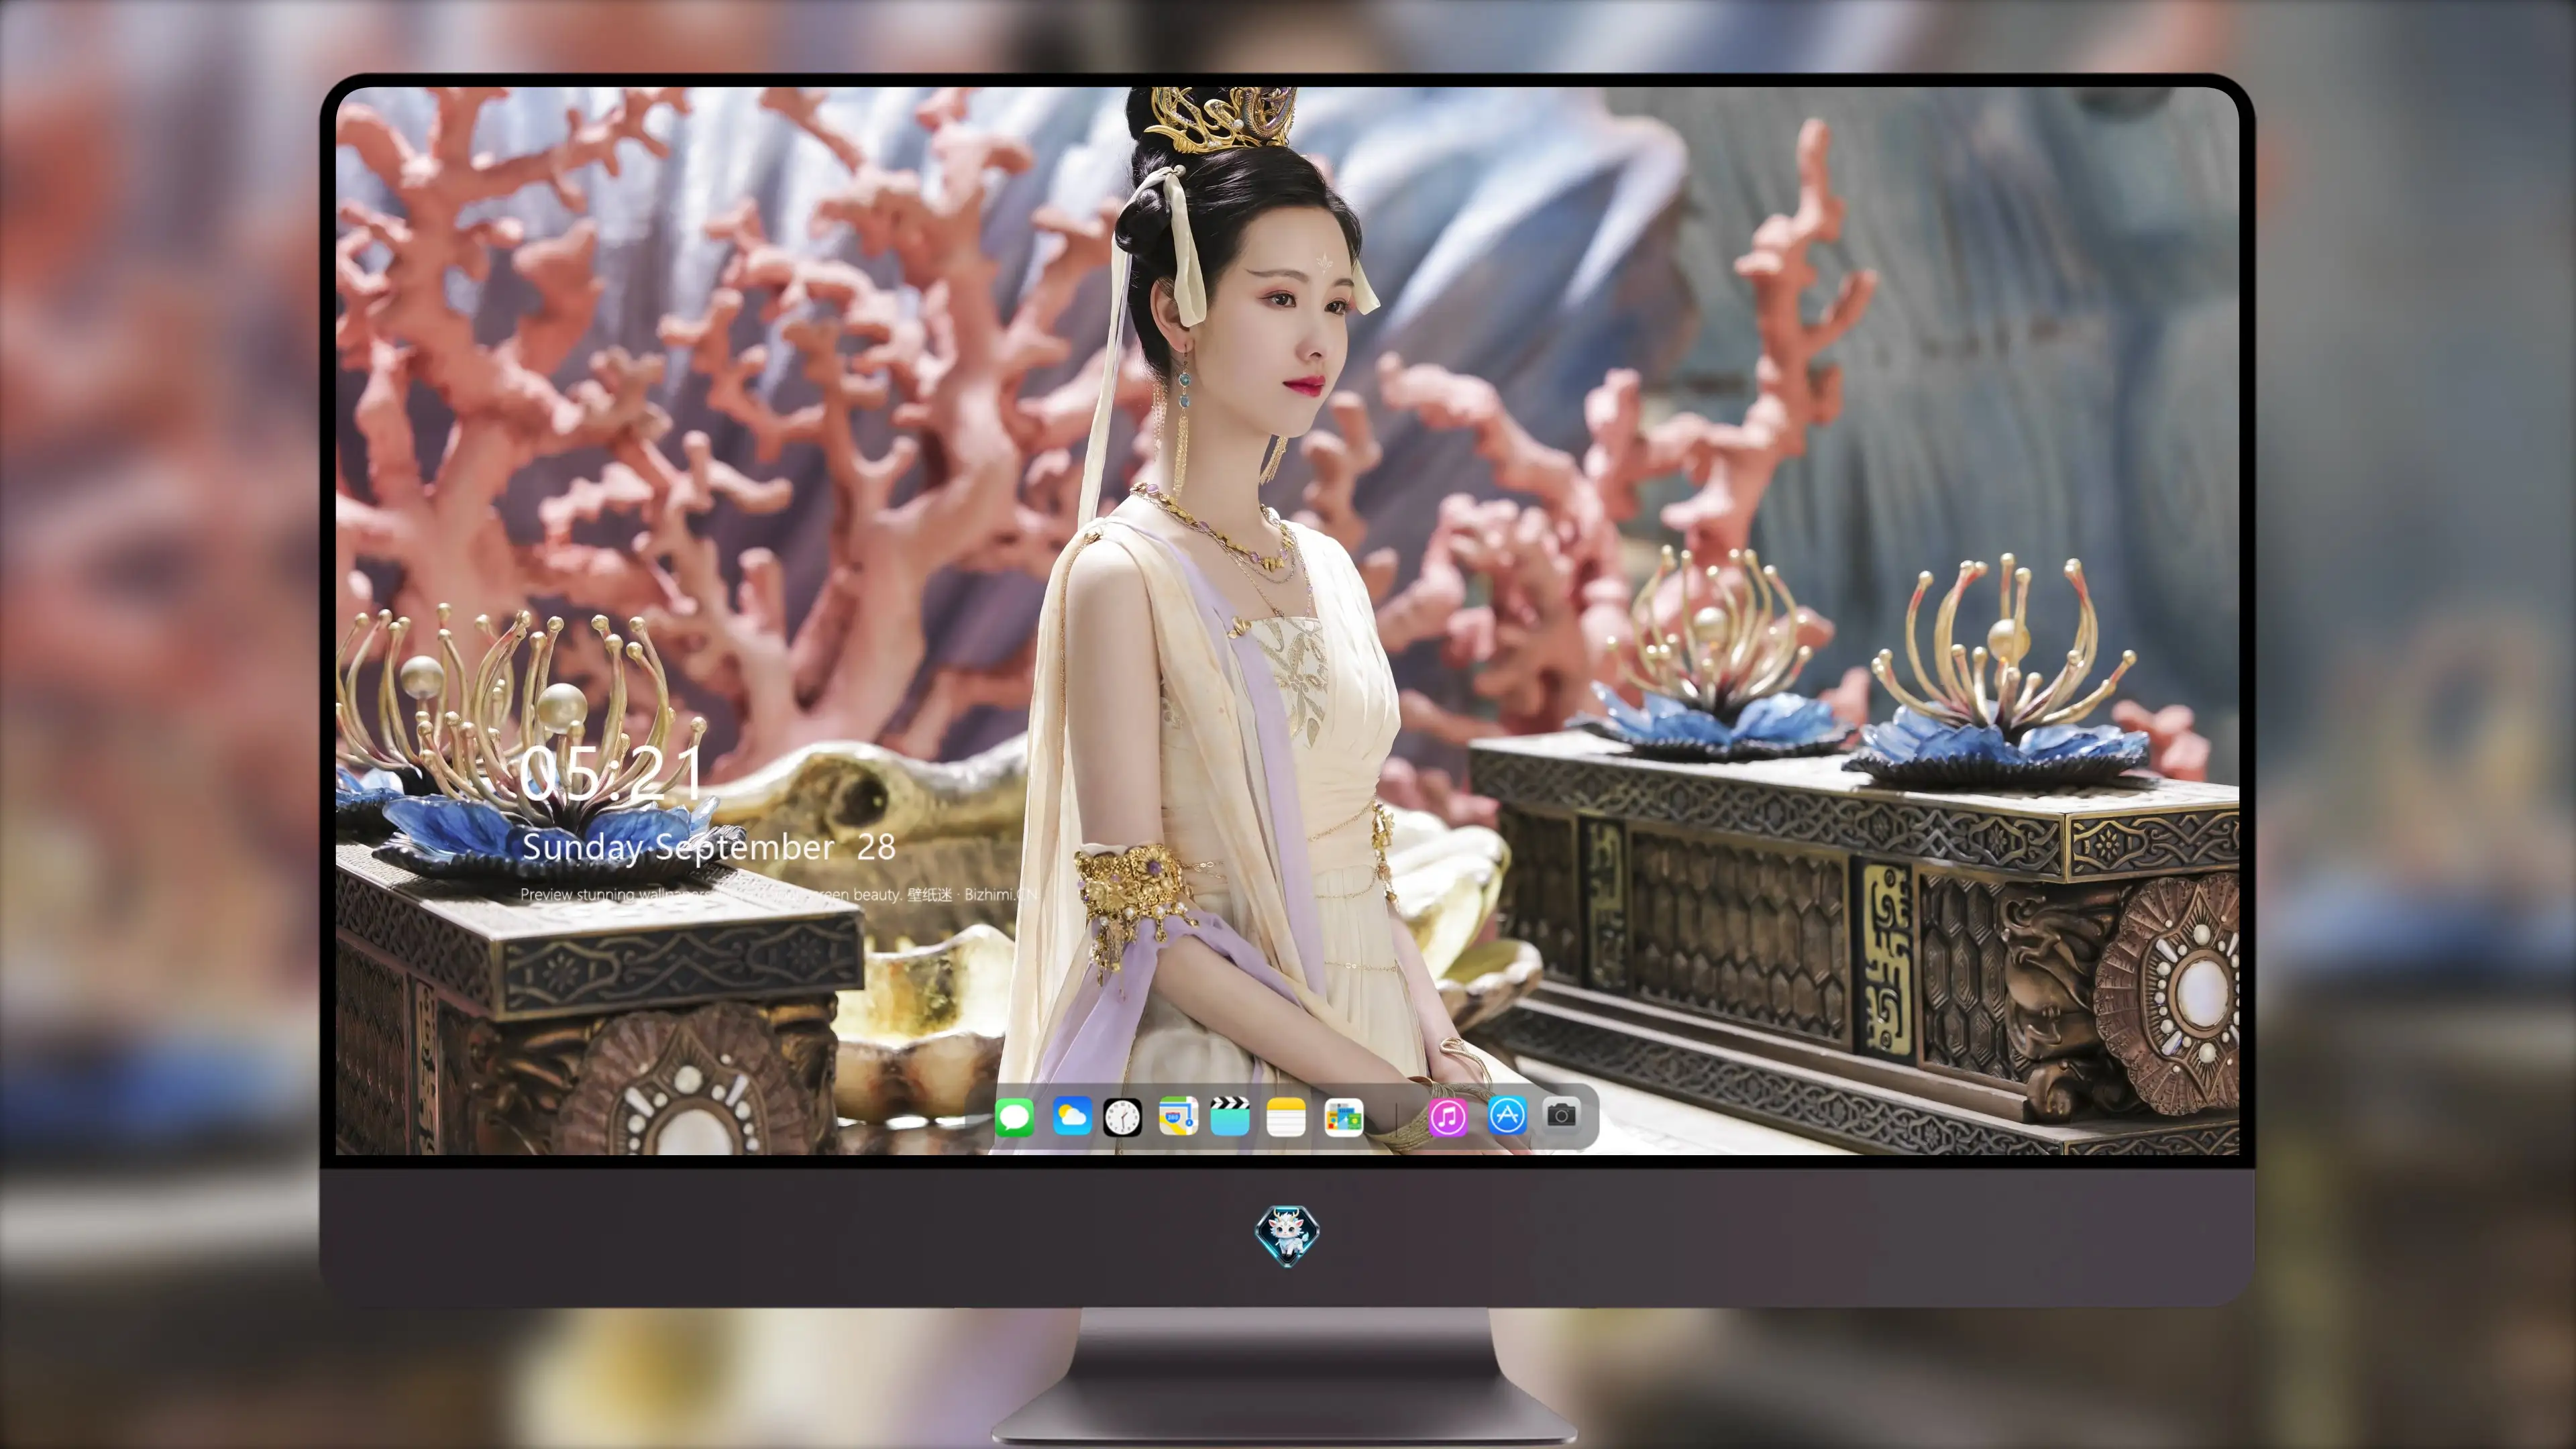Click the 05:21 clock display
The image size is (2576, 1449).
(x=611, y=773)
